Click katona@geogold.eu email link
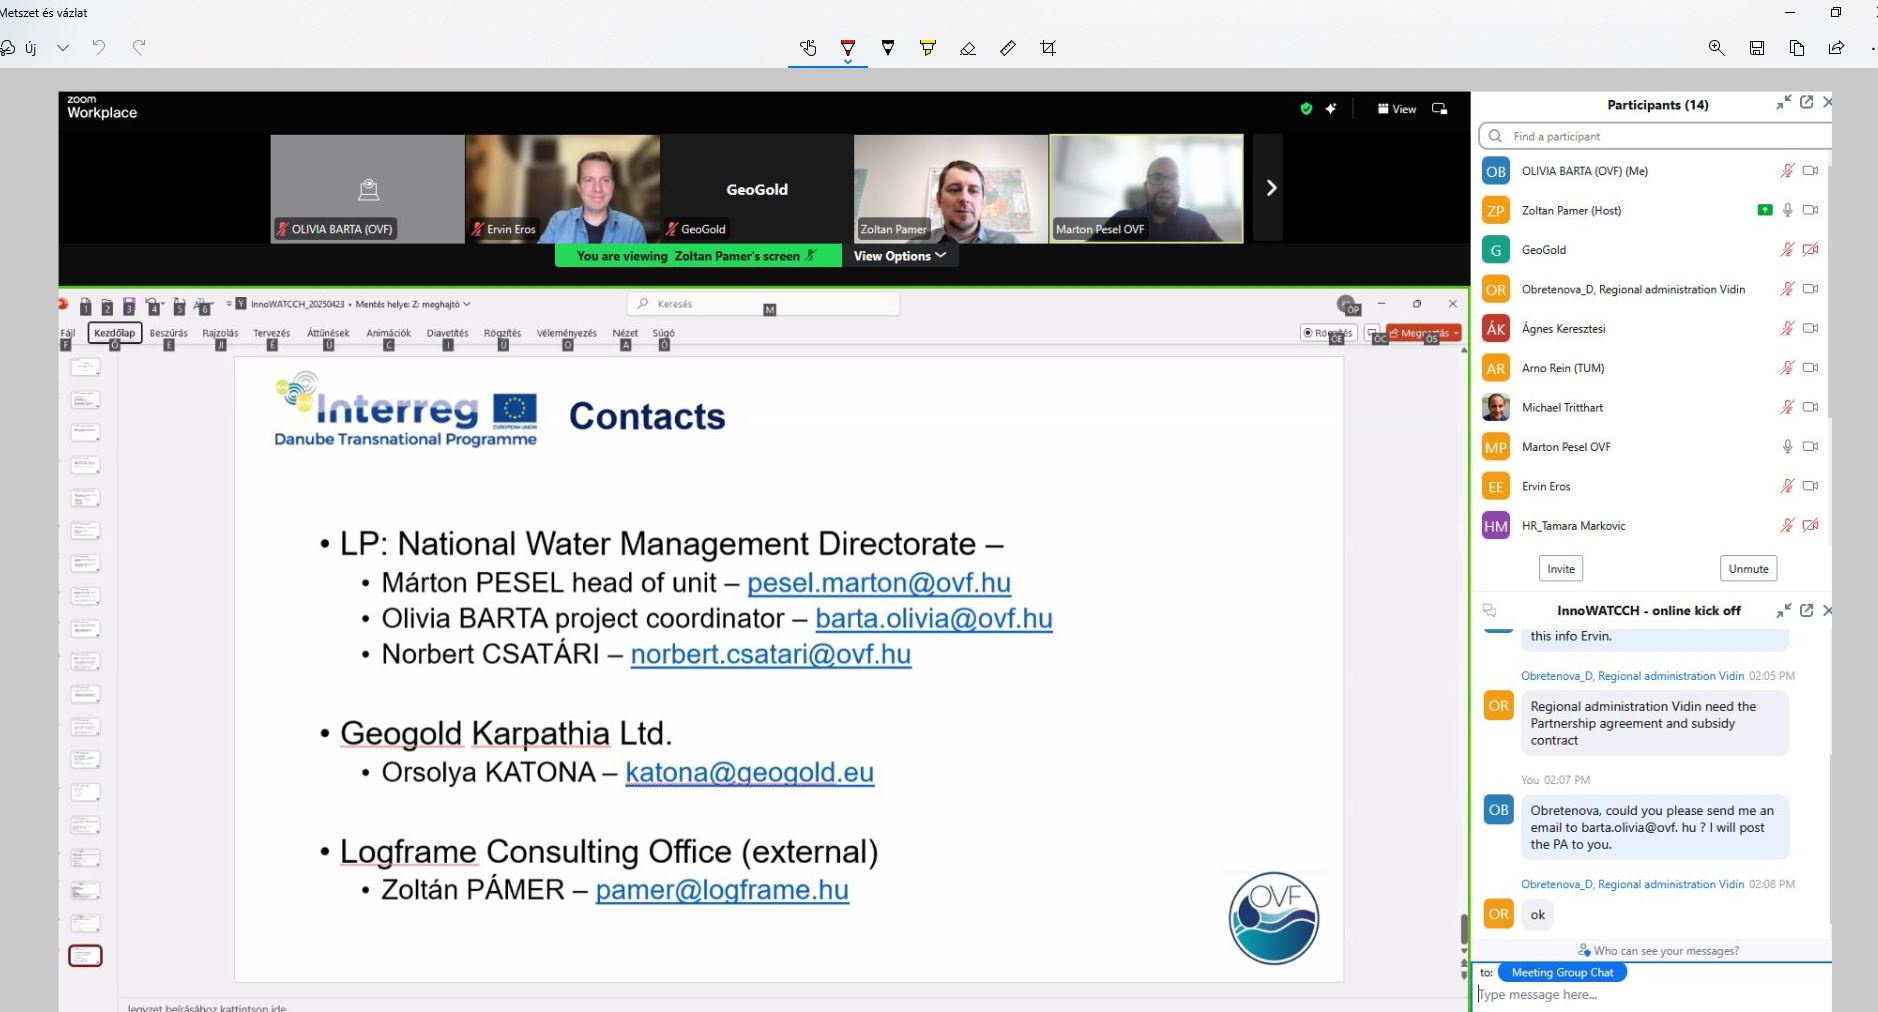The height and width of the screenshot is (1012, 1878). [750, 773]
